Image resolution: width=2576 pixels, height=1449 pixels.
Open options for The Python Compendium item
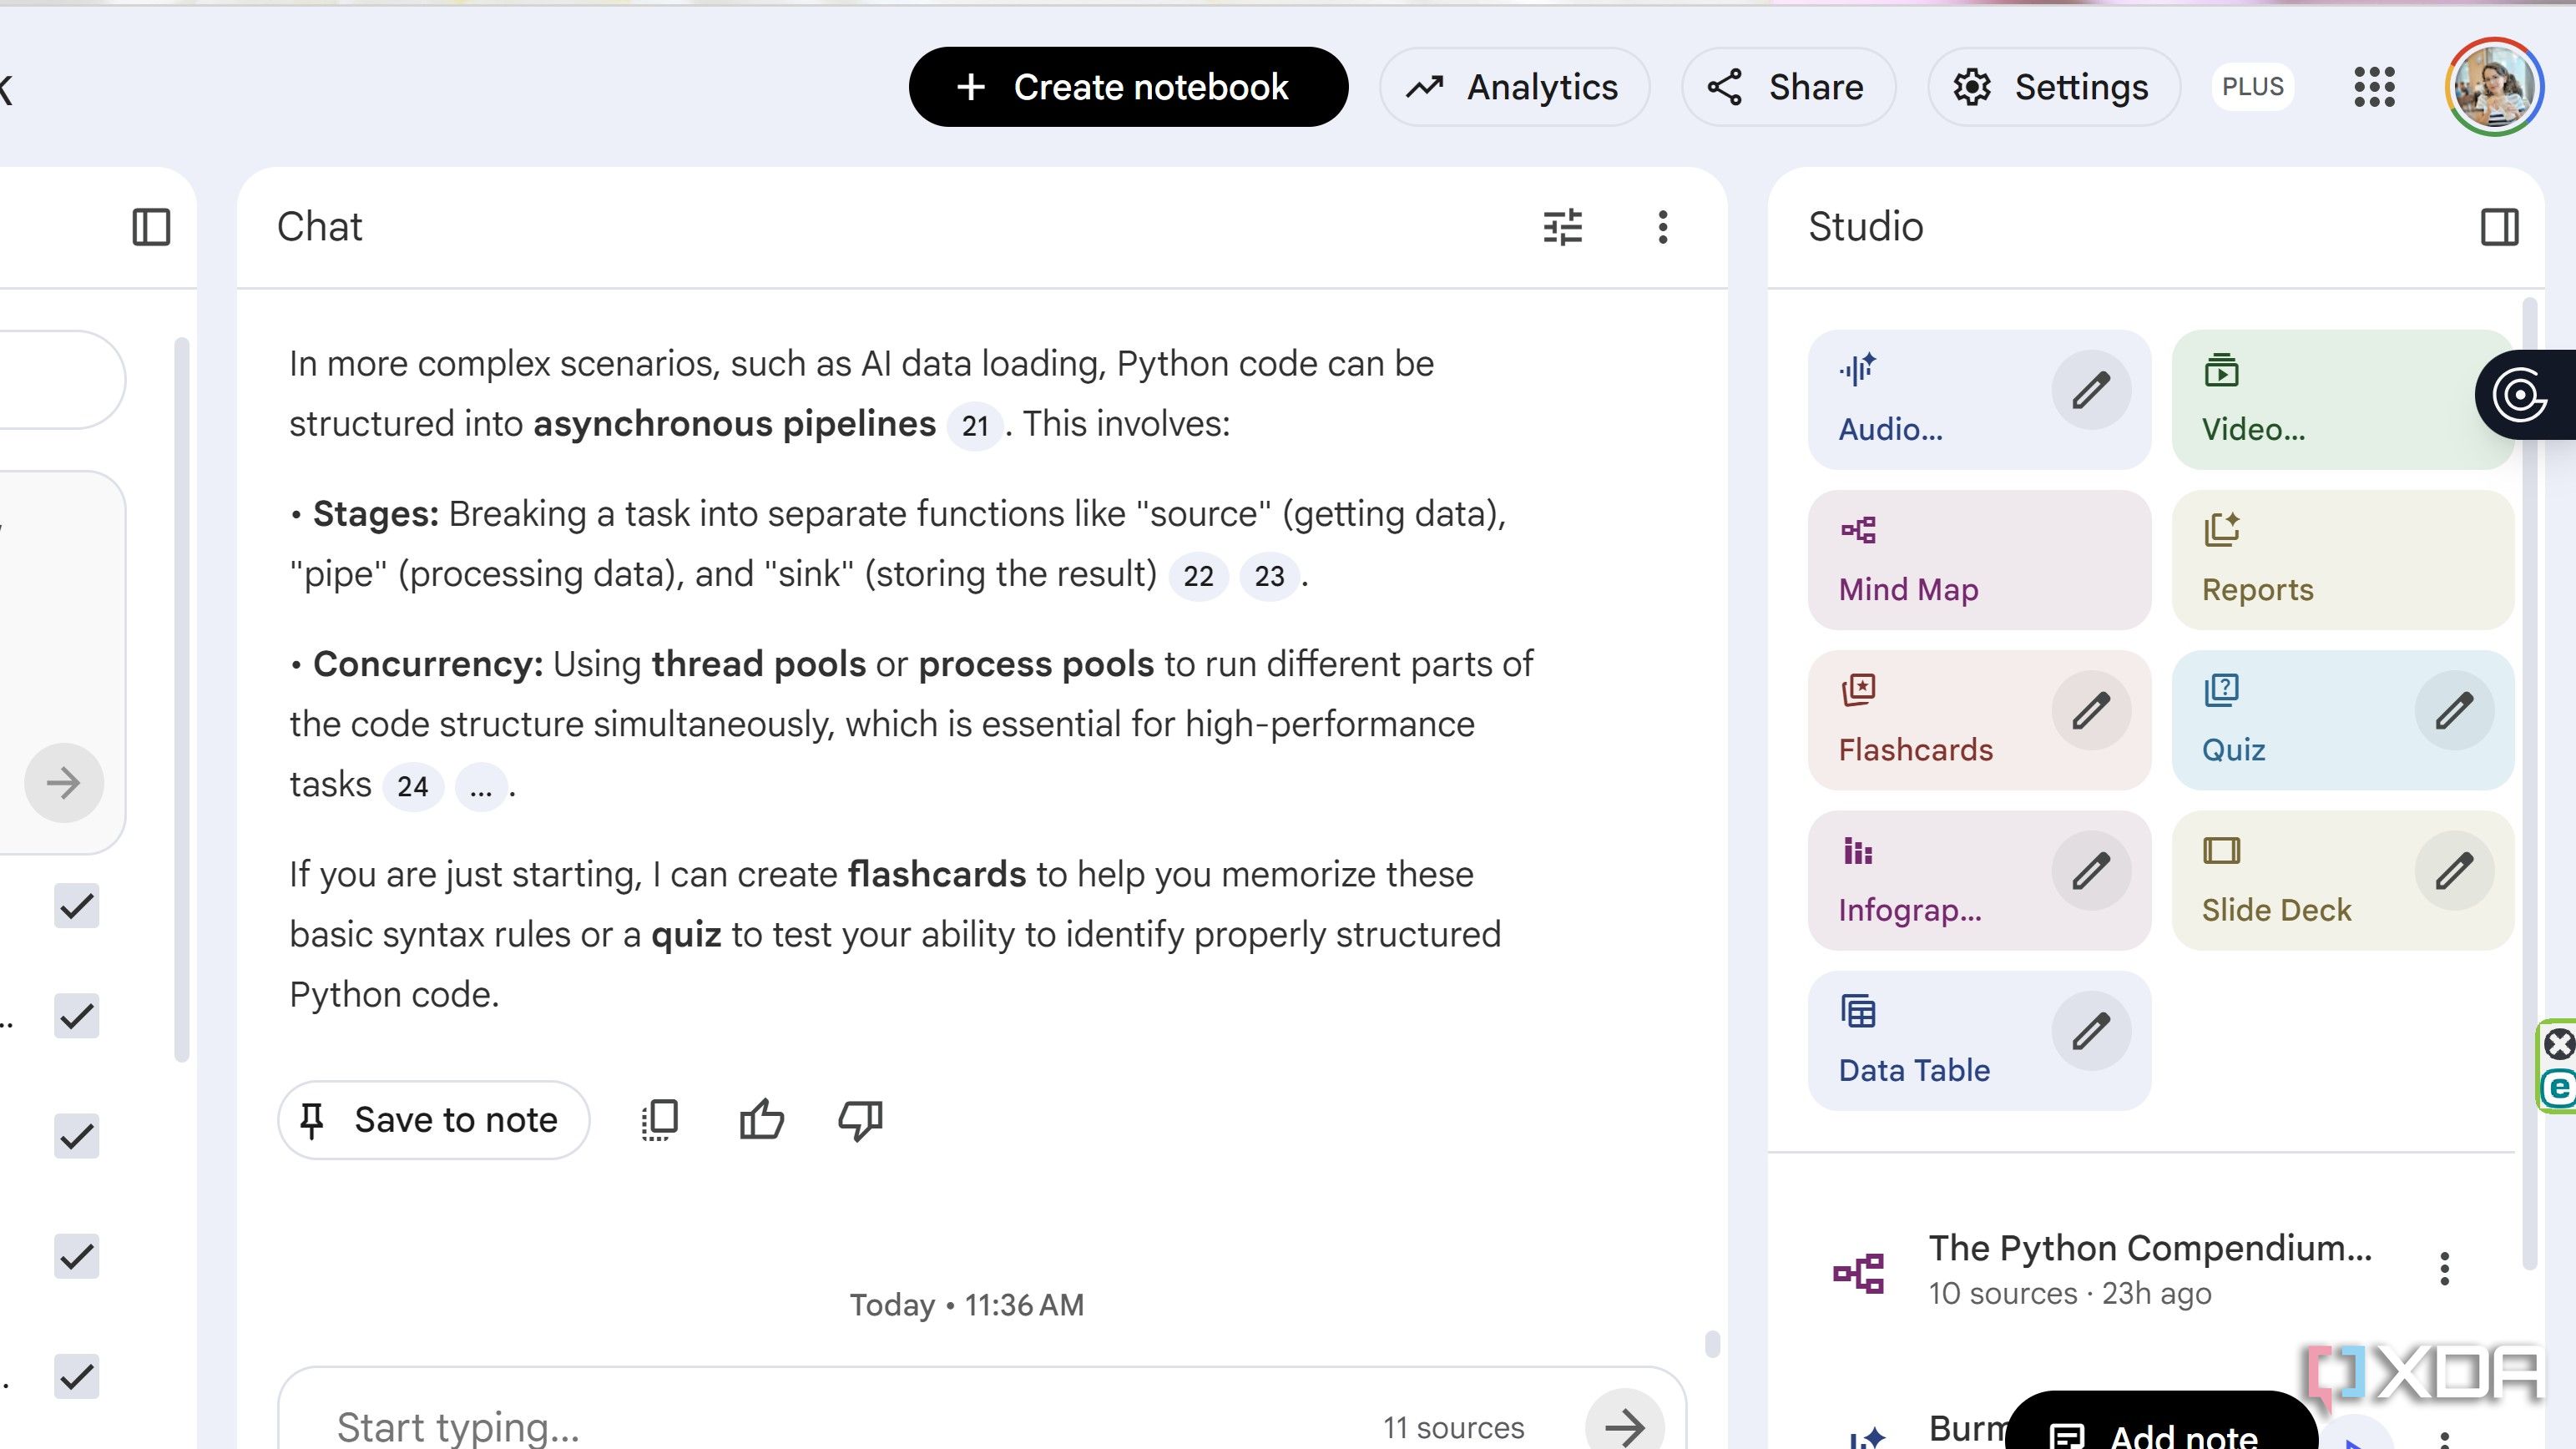(x=2444, y=1268)
